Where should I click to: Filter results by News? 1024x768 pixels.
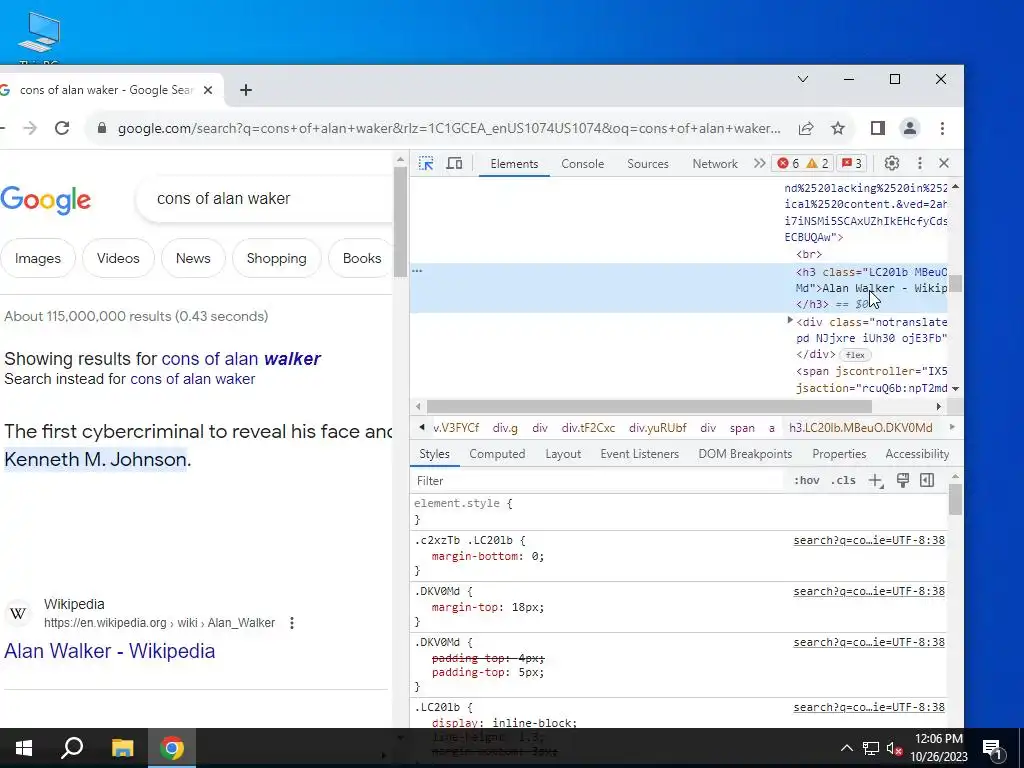click(x=193, y=259)
